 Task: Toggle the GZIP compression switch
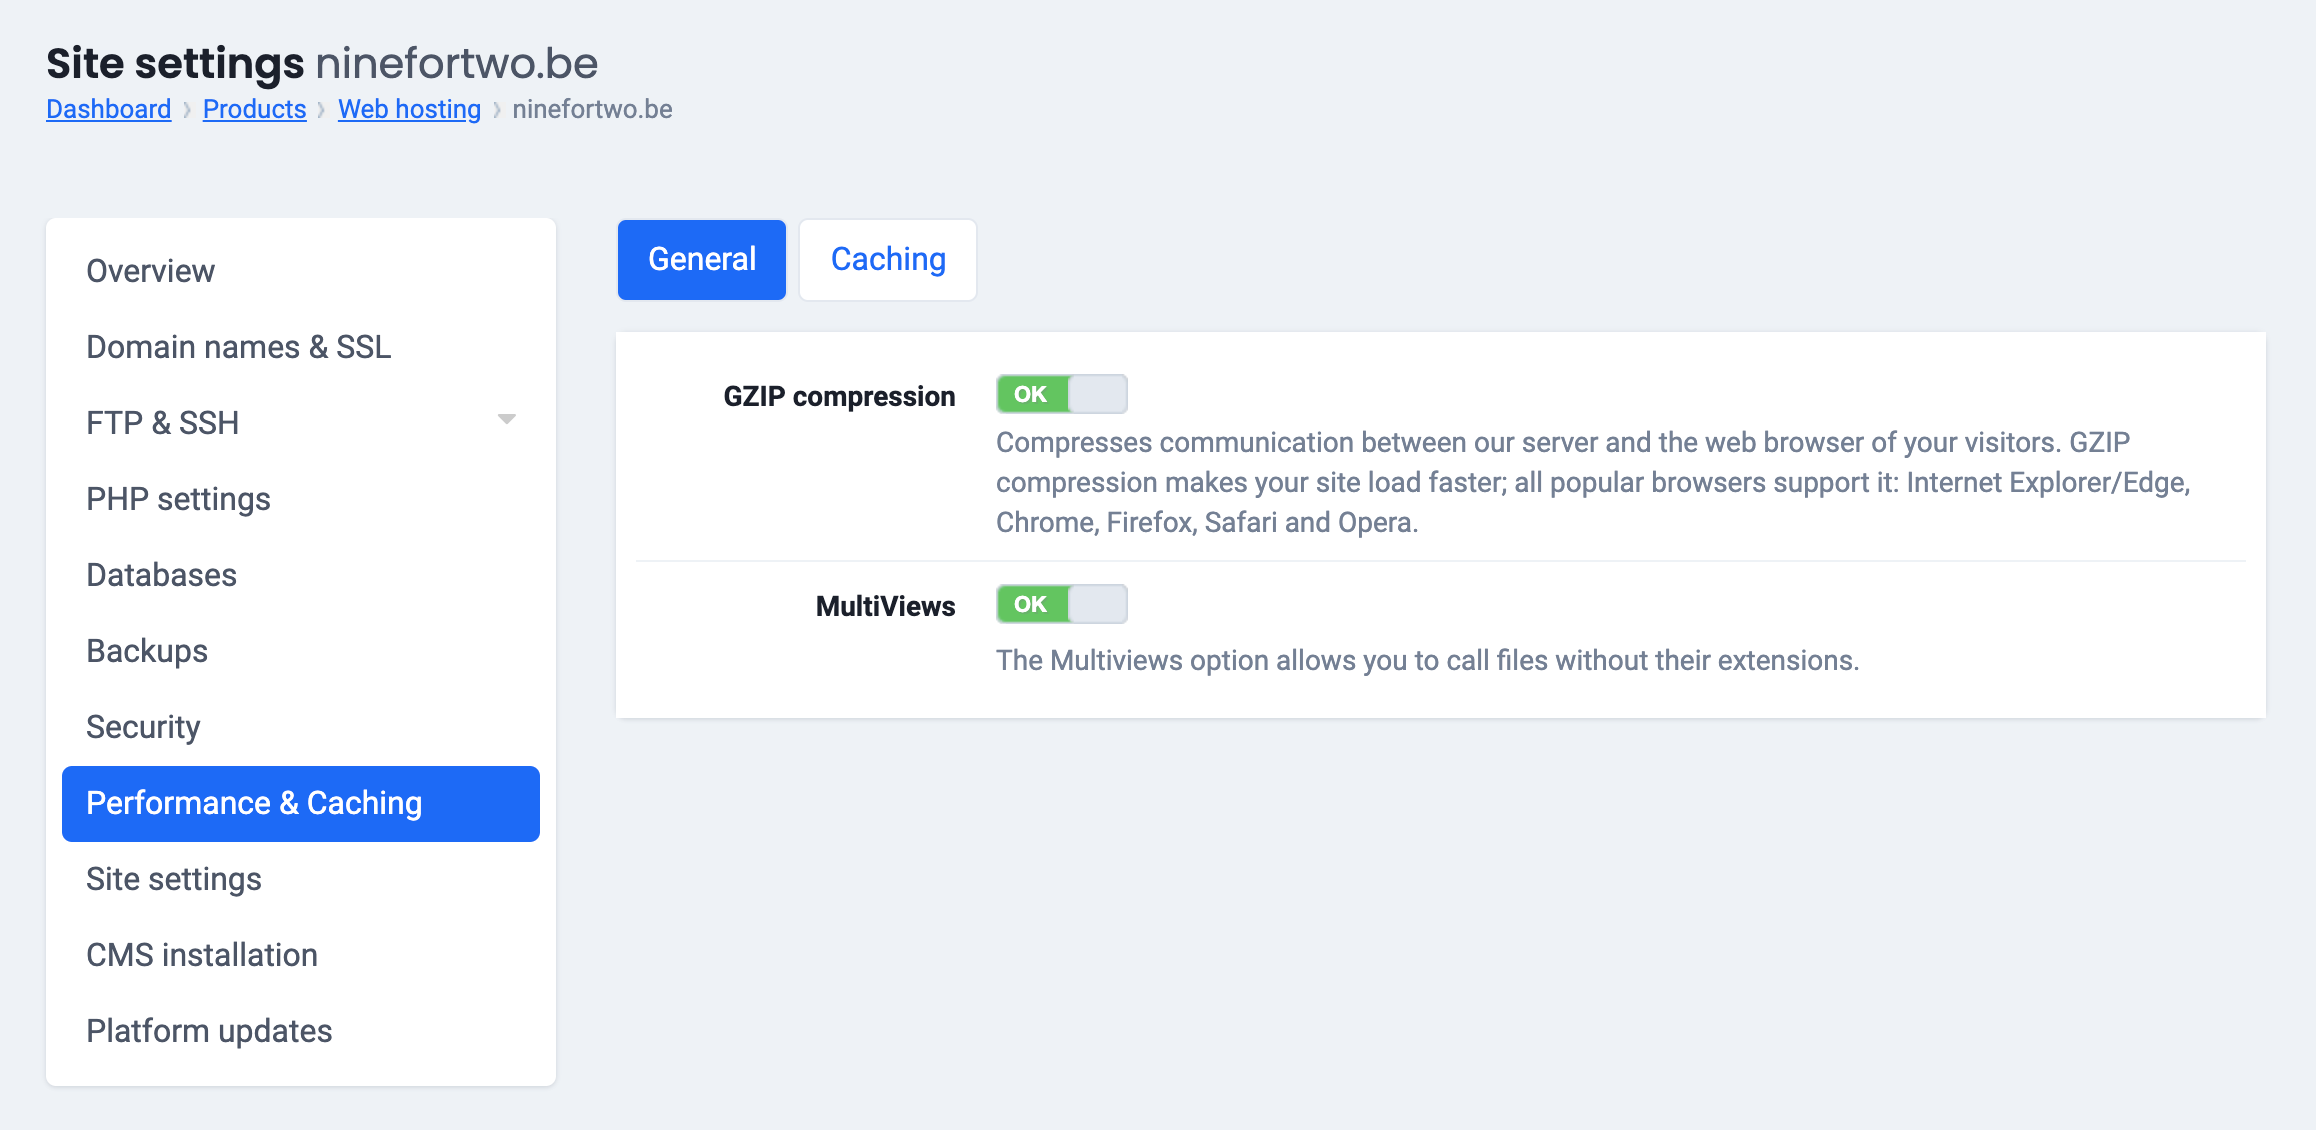pyautogui.click(x=1061, y=394)
